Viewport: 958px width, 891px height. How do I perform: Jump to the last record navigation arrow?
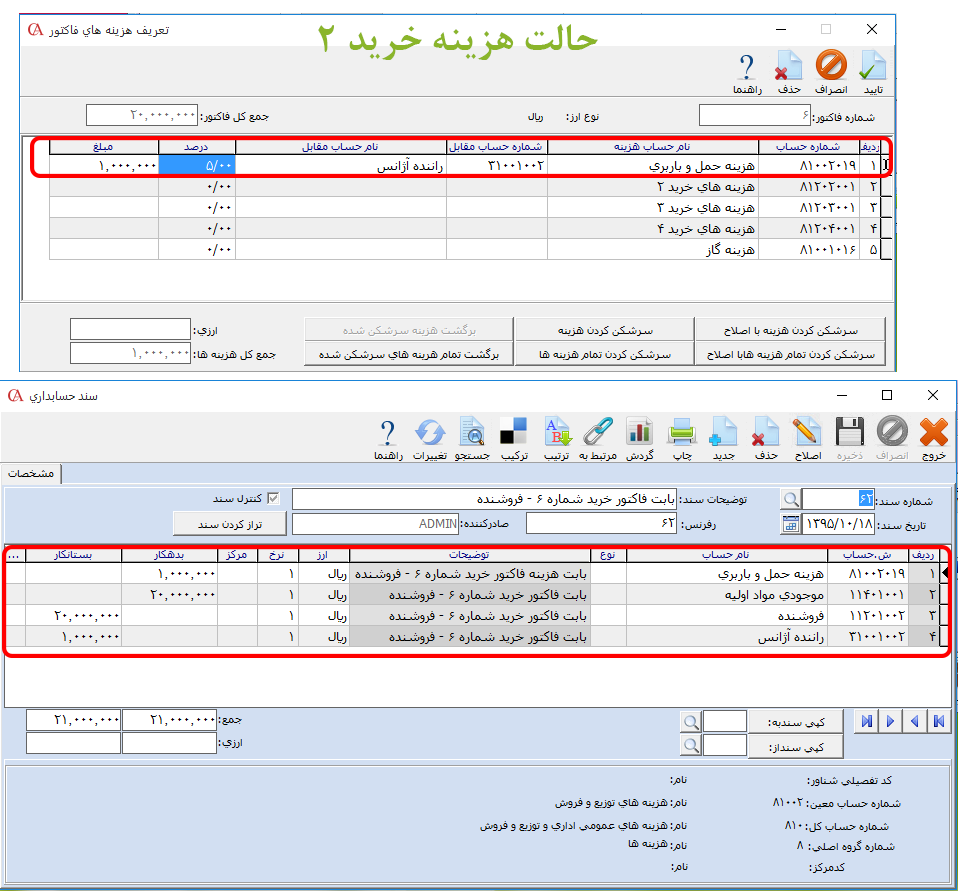pyautogui.click(x=868, y=721)
